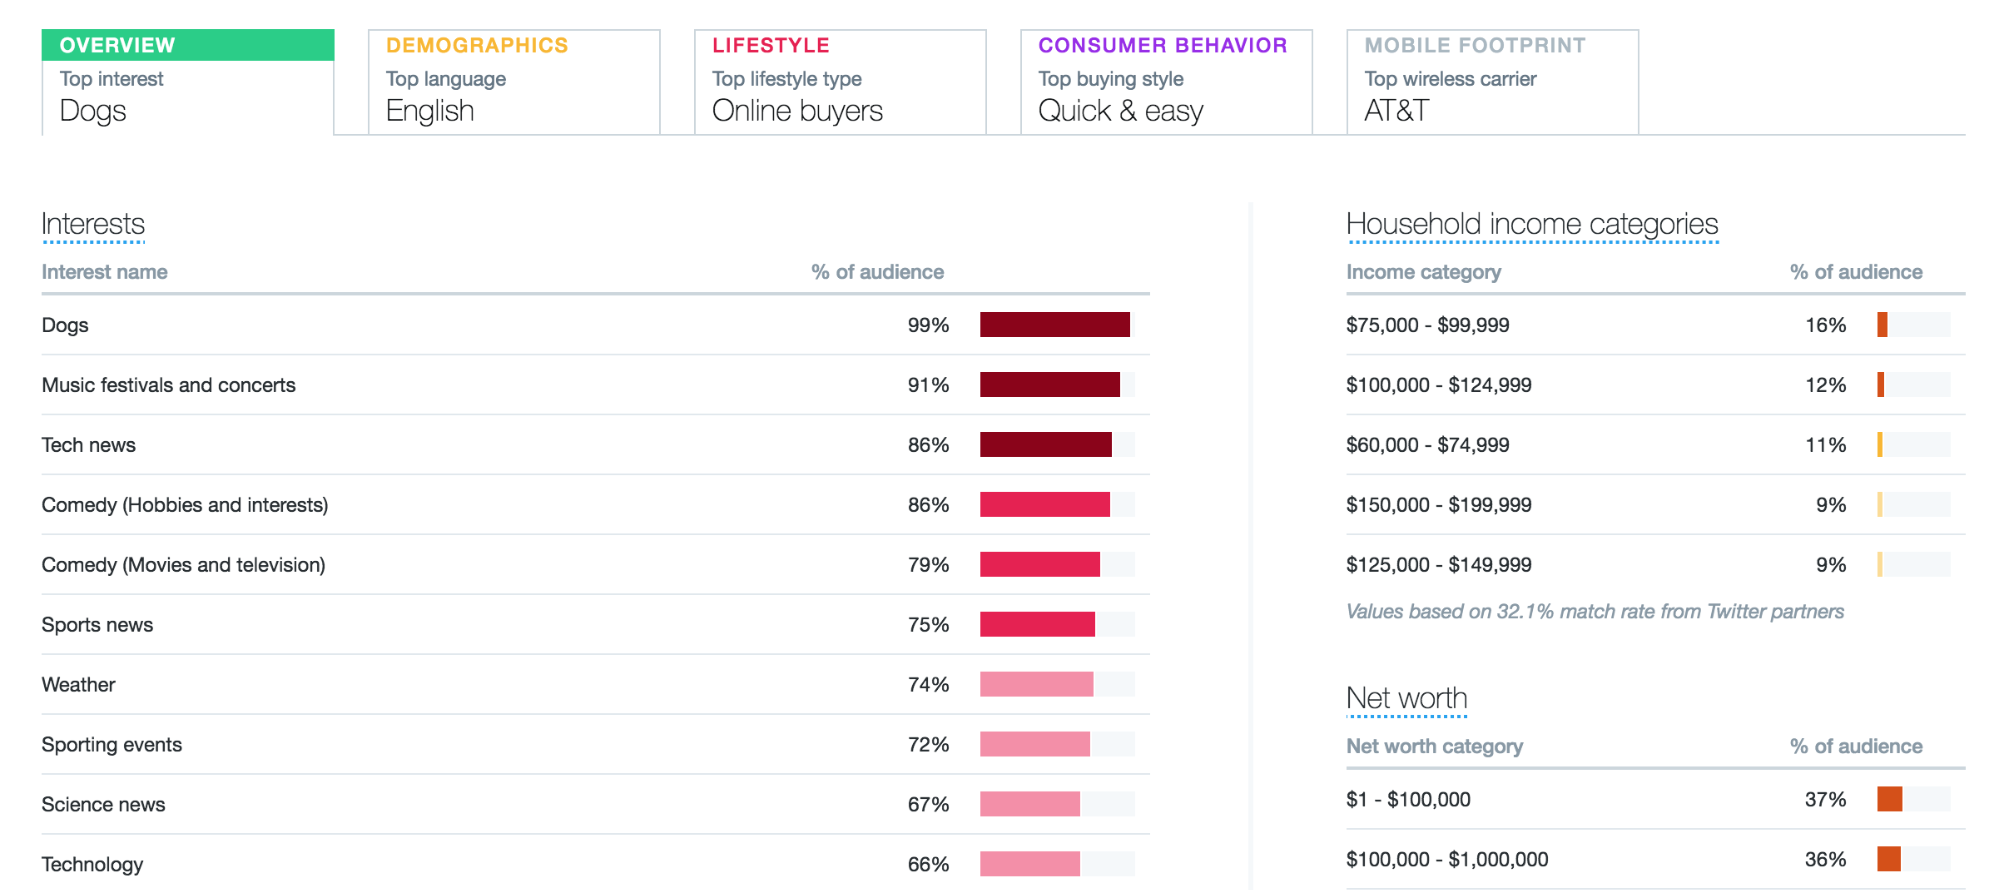This screenshot has width=1999, height=891.
Task: Click the Net worth category column header
Action: 1434,746
